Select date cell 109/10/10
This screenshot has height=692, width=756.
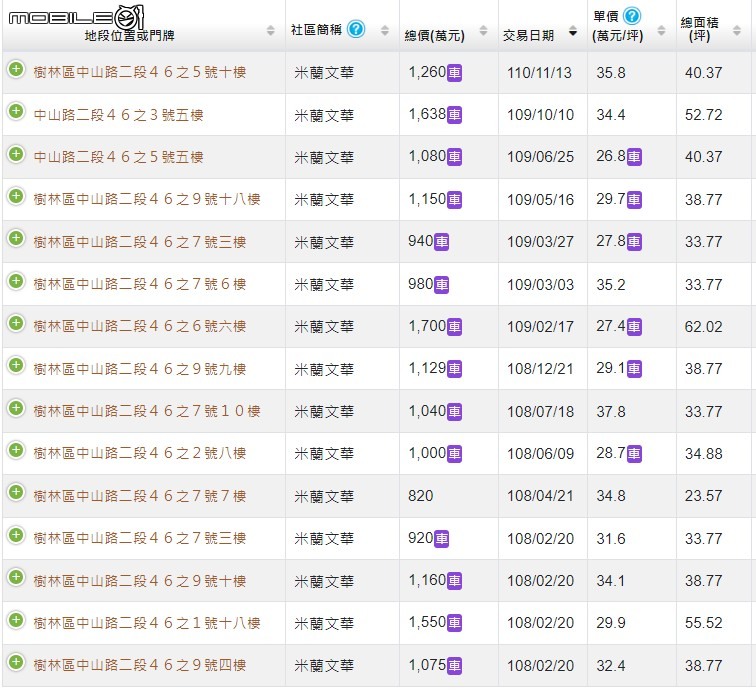pyautogui.click(x=540, y=115)
